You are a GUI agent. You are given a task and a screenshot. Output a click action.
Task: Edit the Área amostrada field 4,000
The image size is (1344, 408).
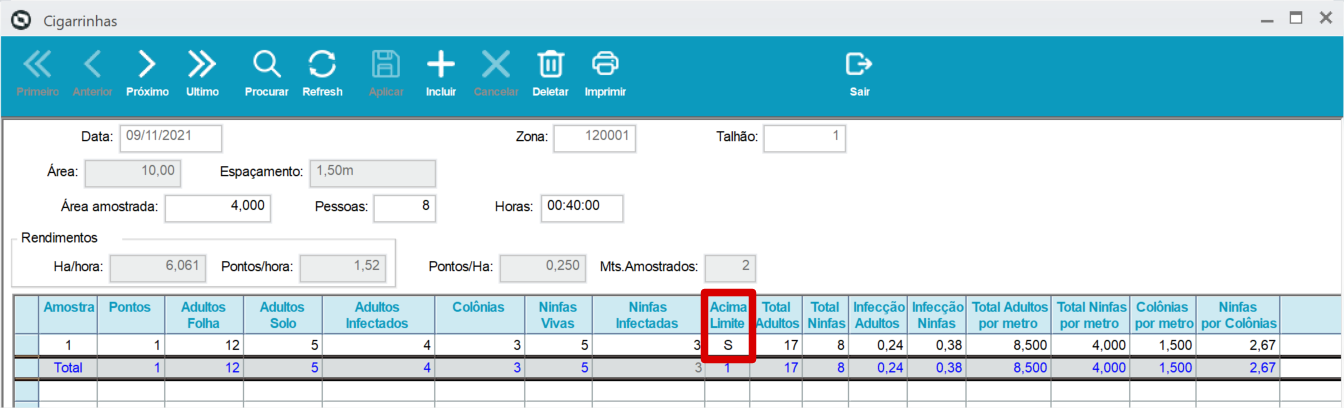coord(218,208)
